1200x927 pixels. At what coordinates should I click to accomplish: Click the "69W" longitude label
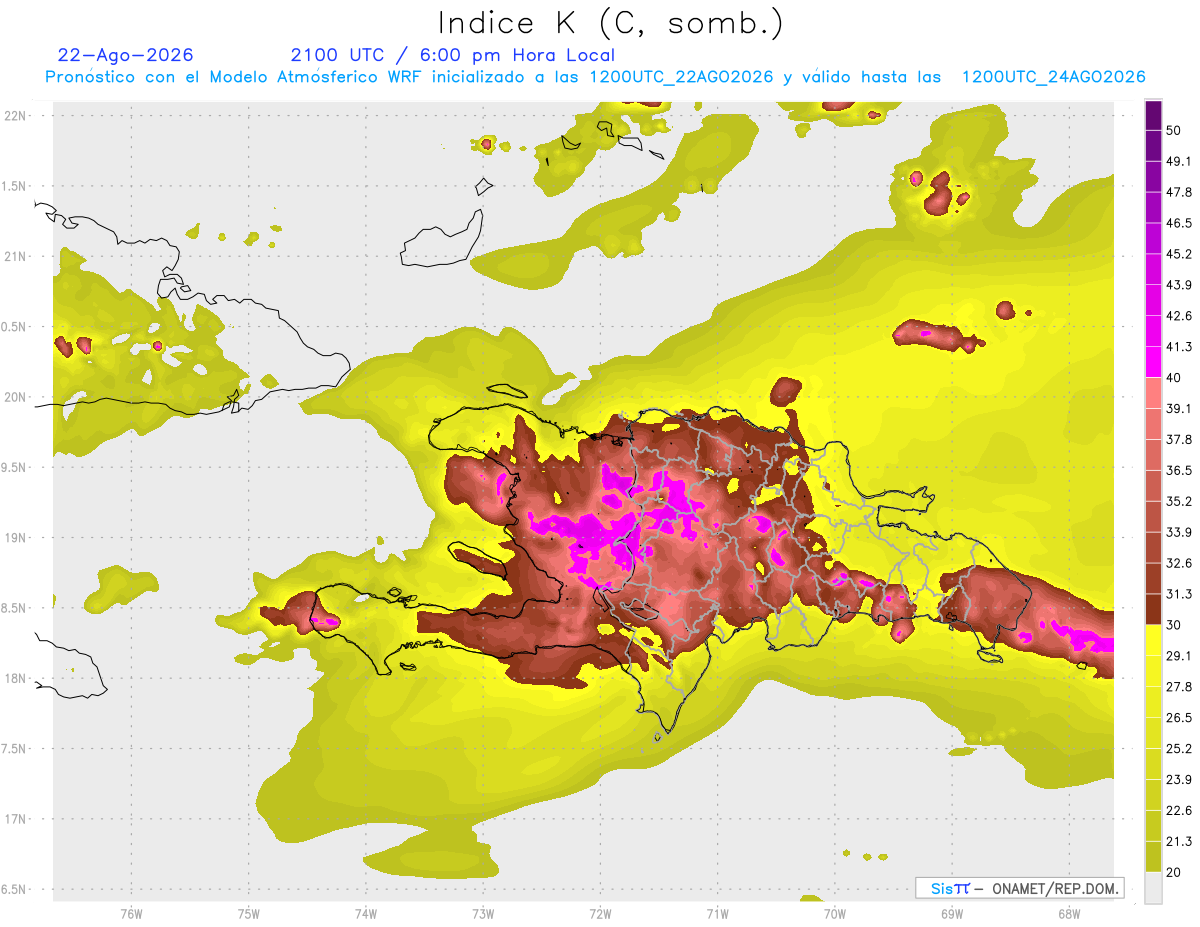952,914
